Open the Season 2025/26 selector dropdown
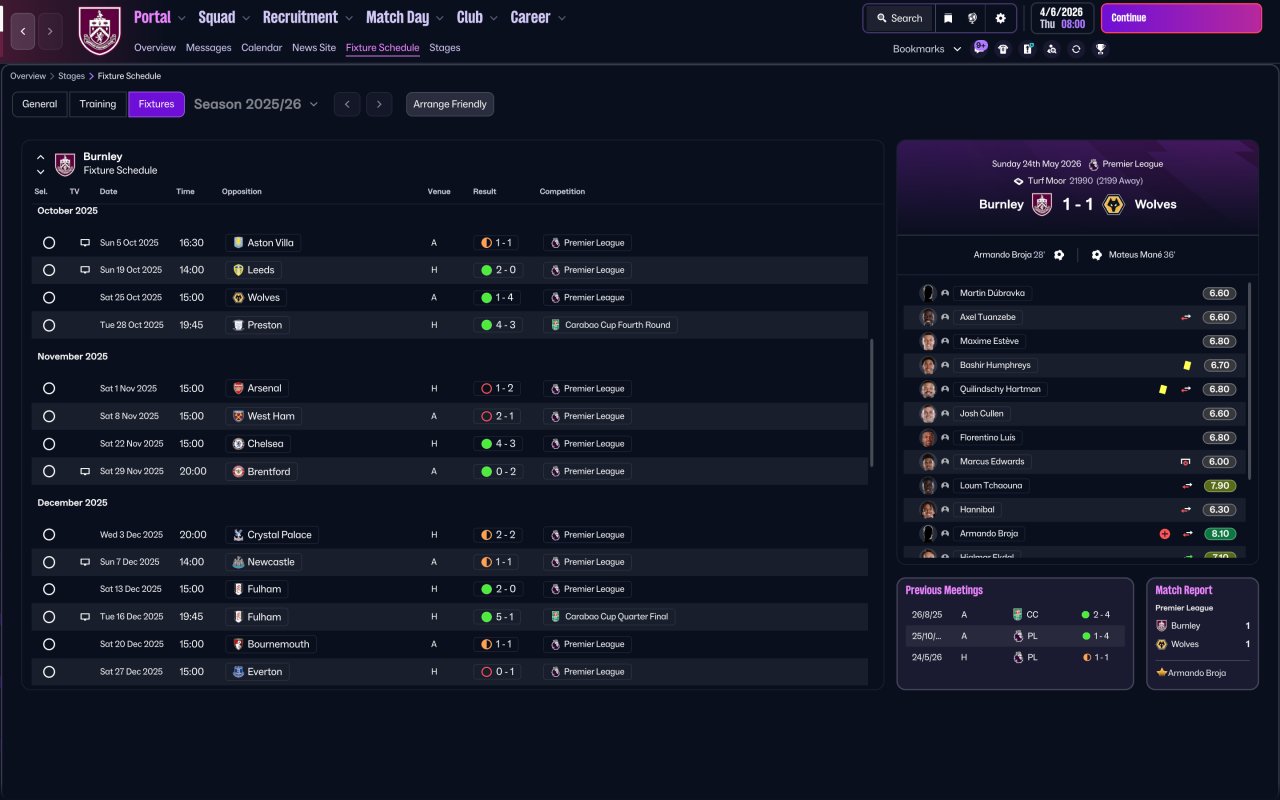Viewport: 1280px width, 800px height. coord(256,104)
